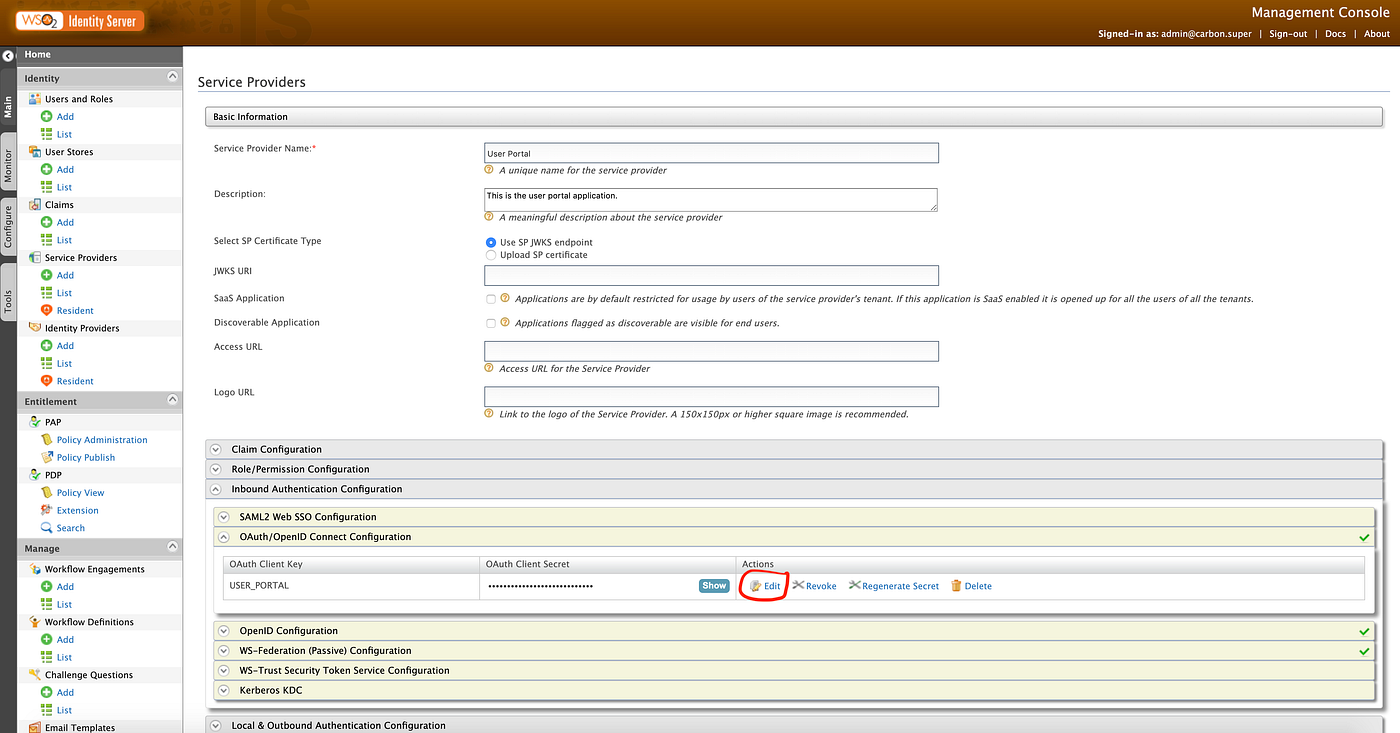Check the Discoverable Application option
1400x733 pixels.
[x=490, y=323]
